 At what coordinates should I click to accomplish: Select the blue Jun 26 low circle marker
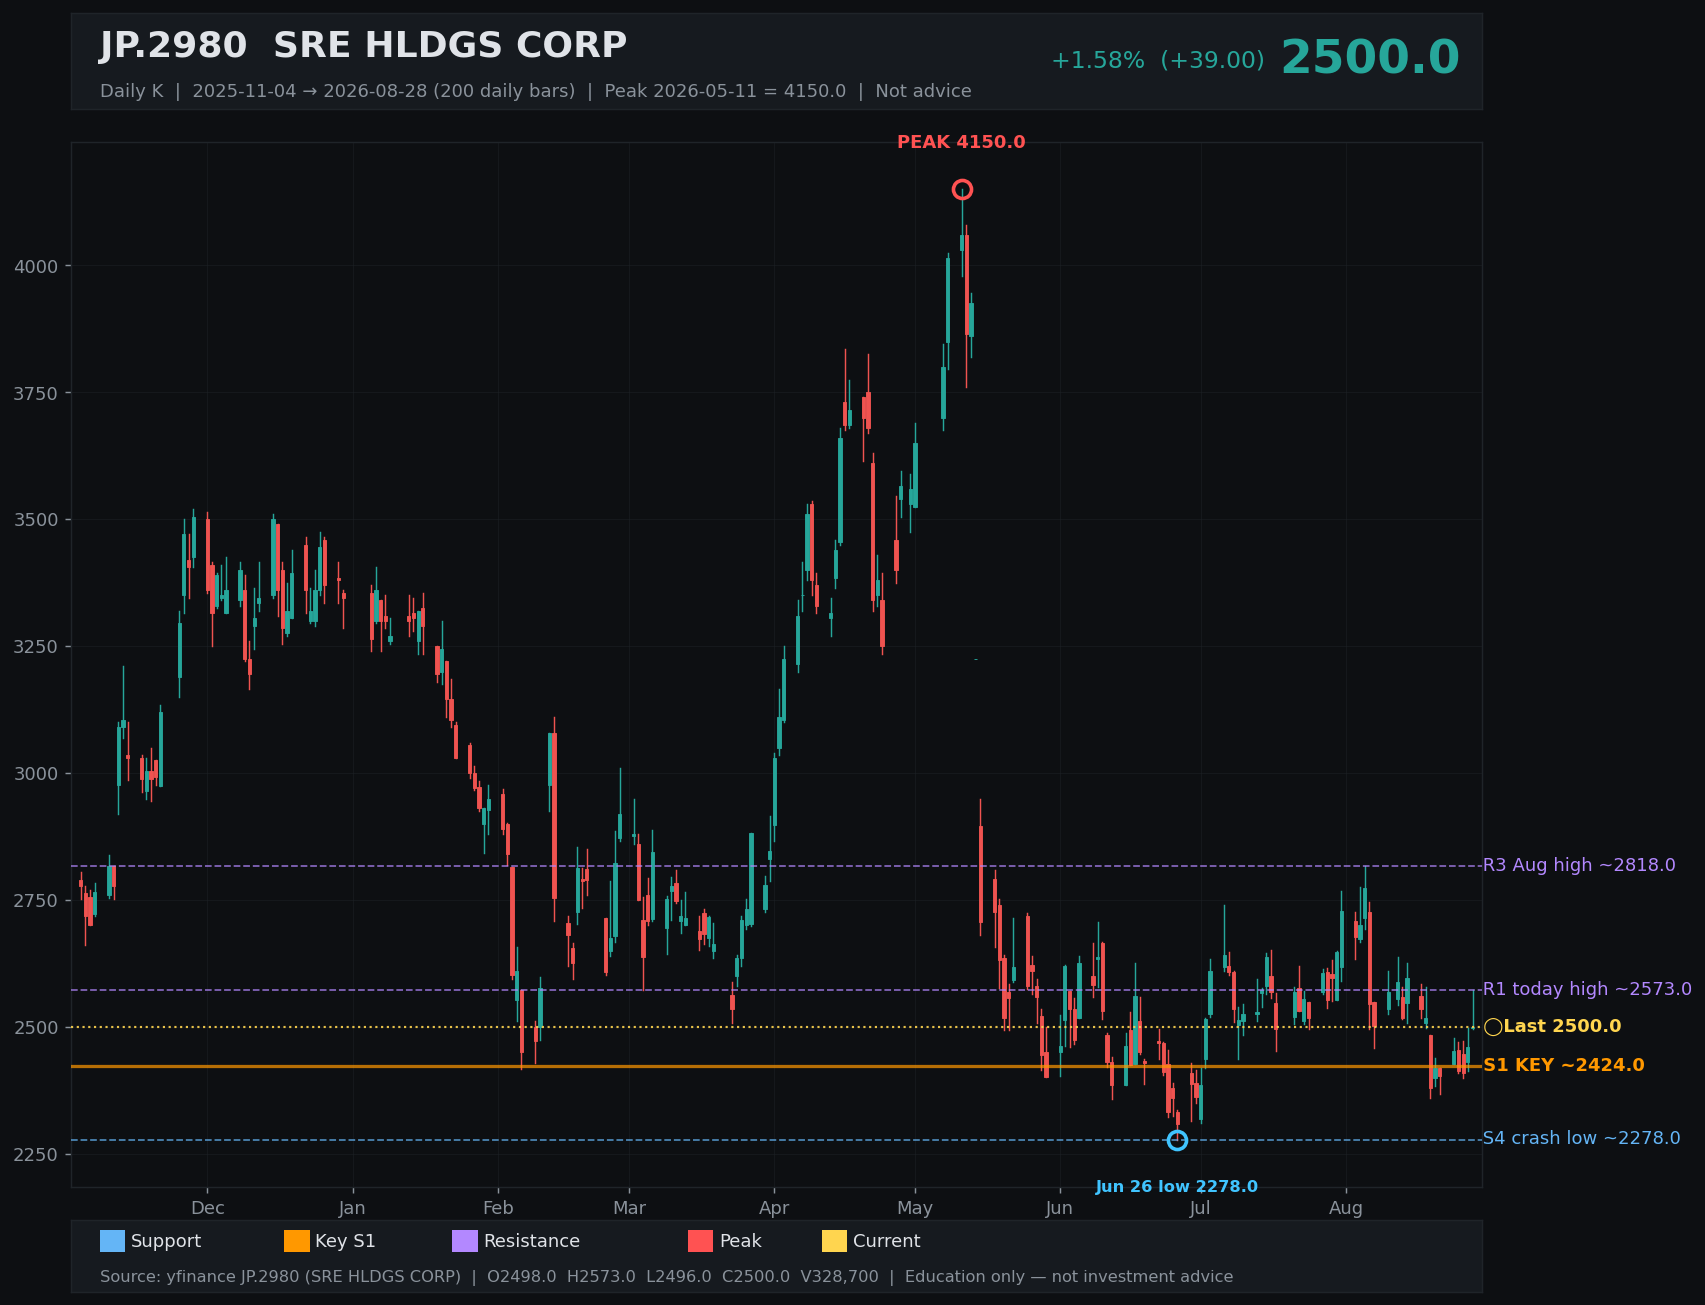(x=1177, y=1140)
